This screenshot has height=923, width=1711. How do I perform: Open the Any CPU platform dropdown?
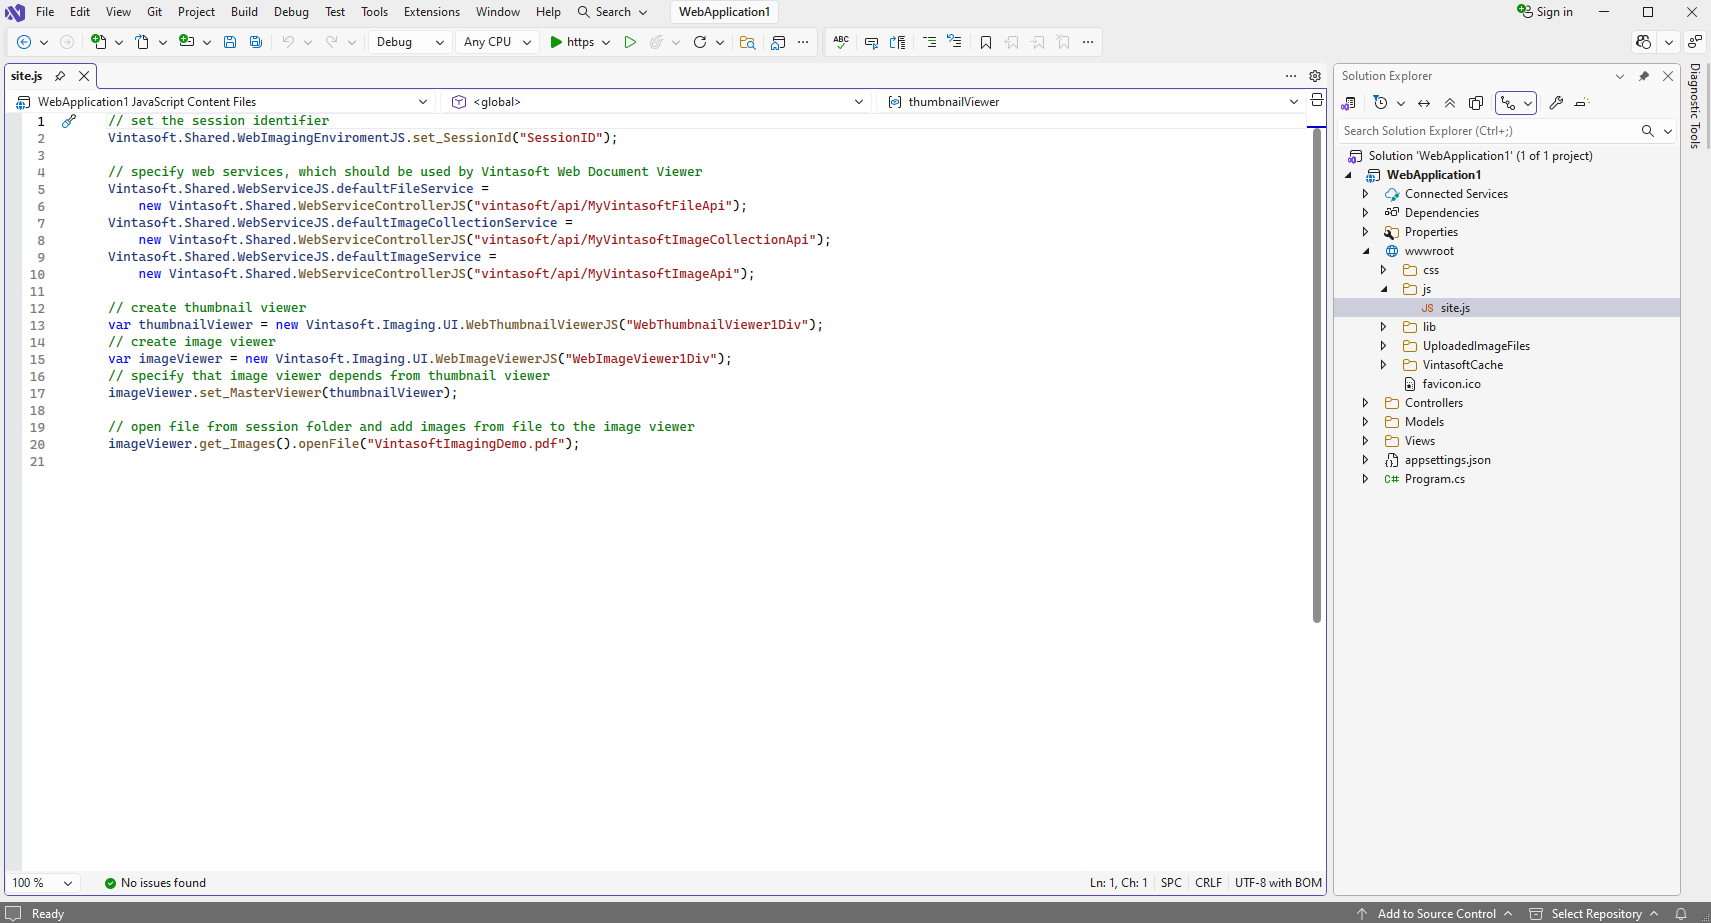[x=497, y=42]
